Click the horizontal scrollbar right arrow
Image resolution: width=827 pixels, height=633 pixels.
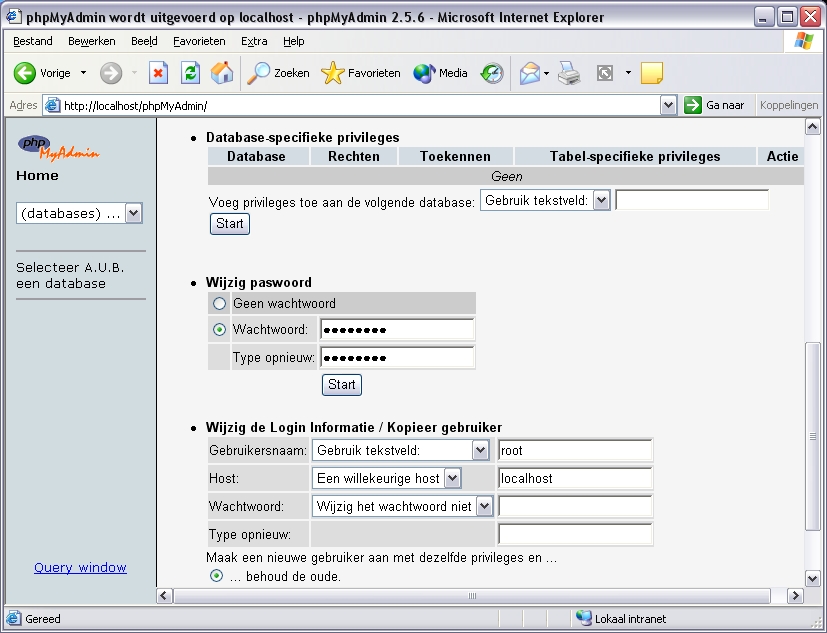pyautogui.click(x=795, y=596)
